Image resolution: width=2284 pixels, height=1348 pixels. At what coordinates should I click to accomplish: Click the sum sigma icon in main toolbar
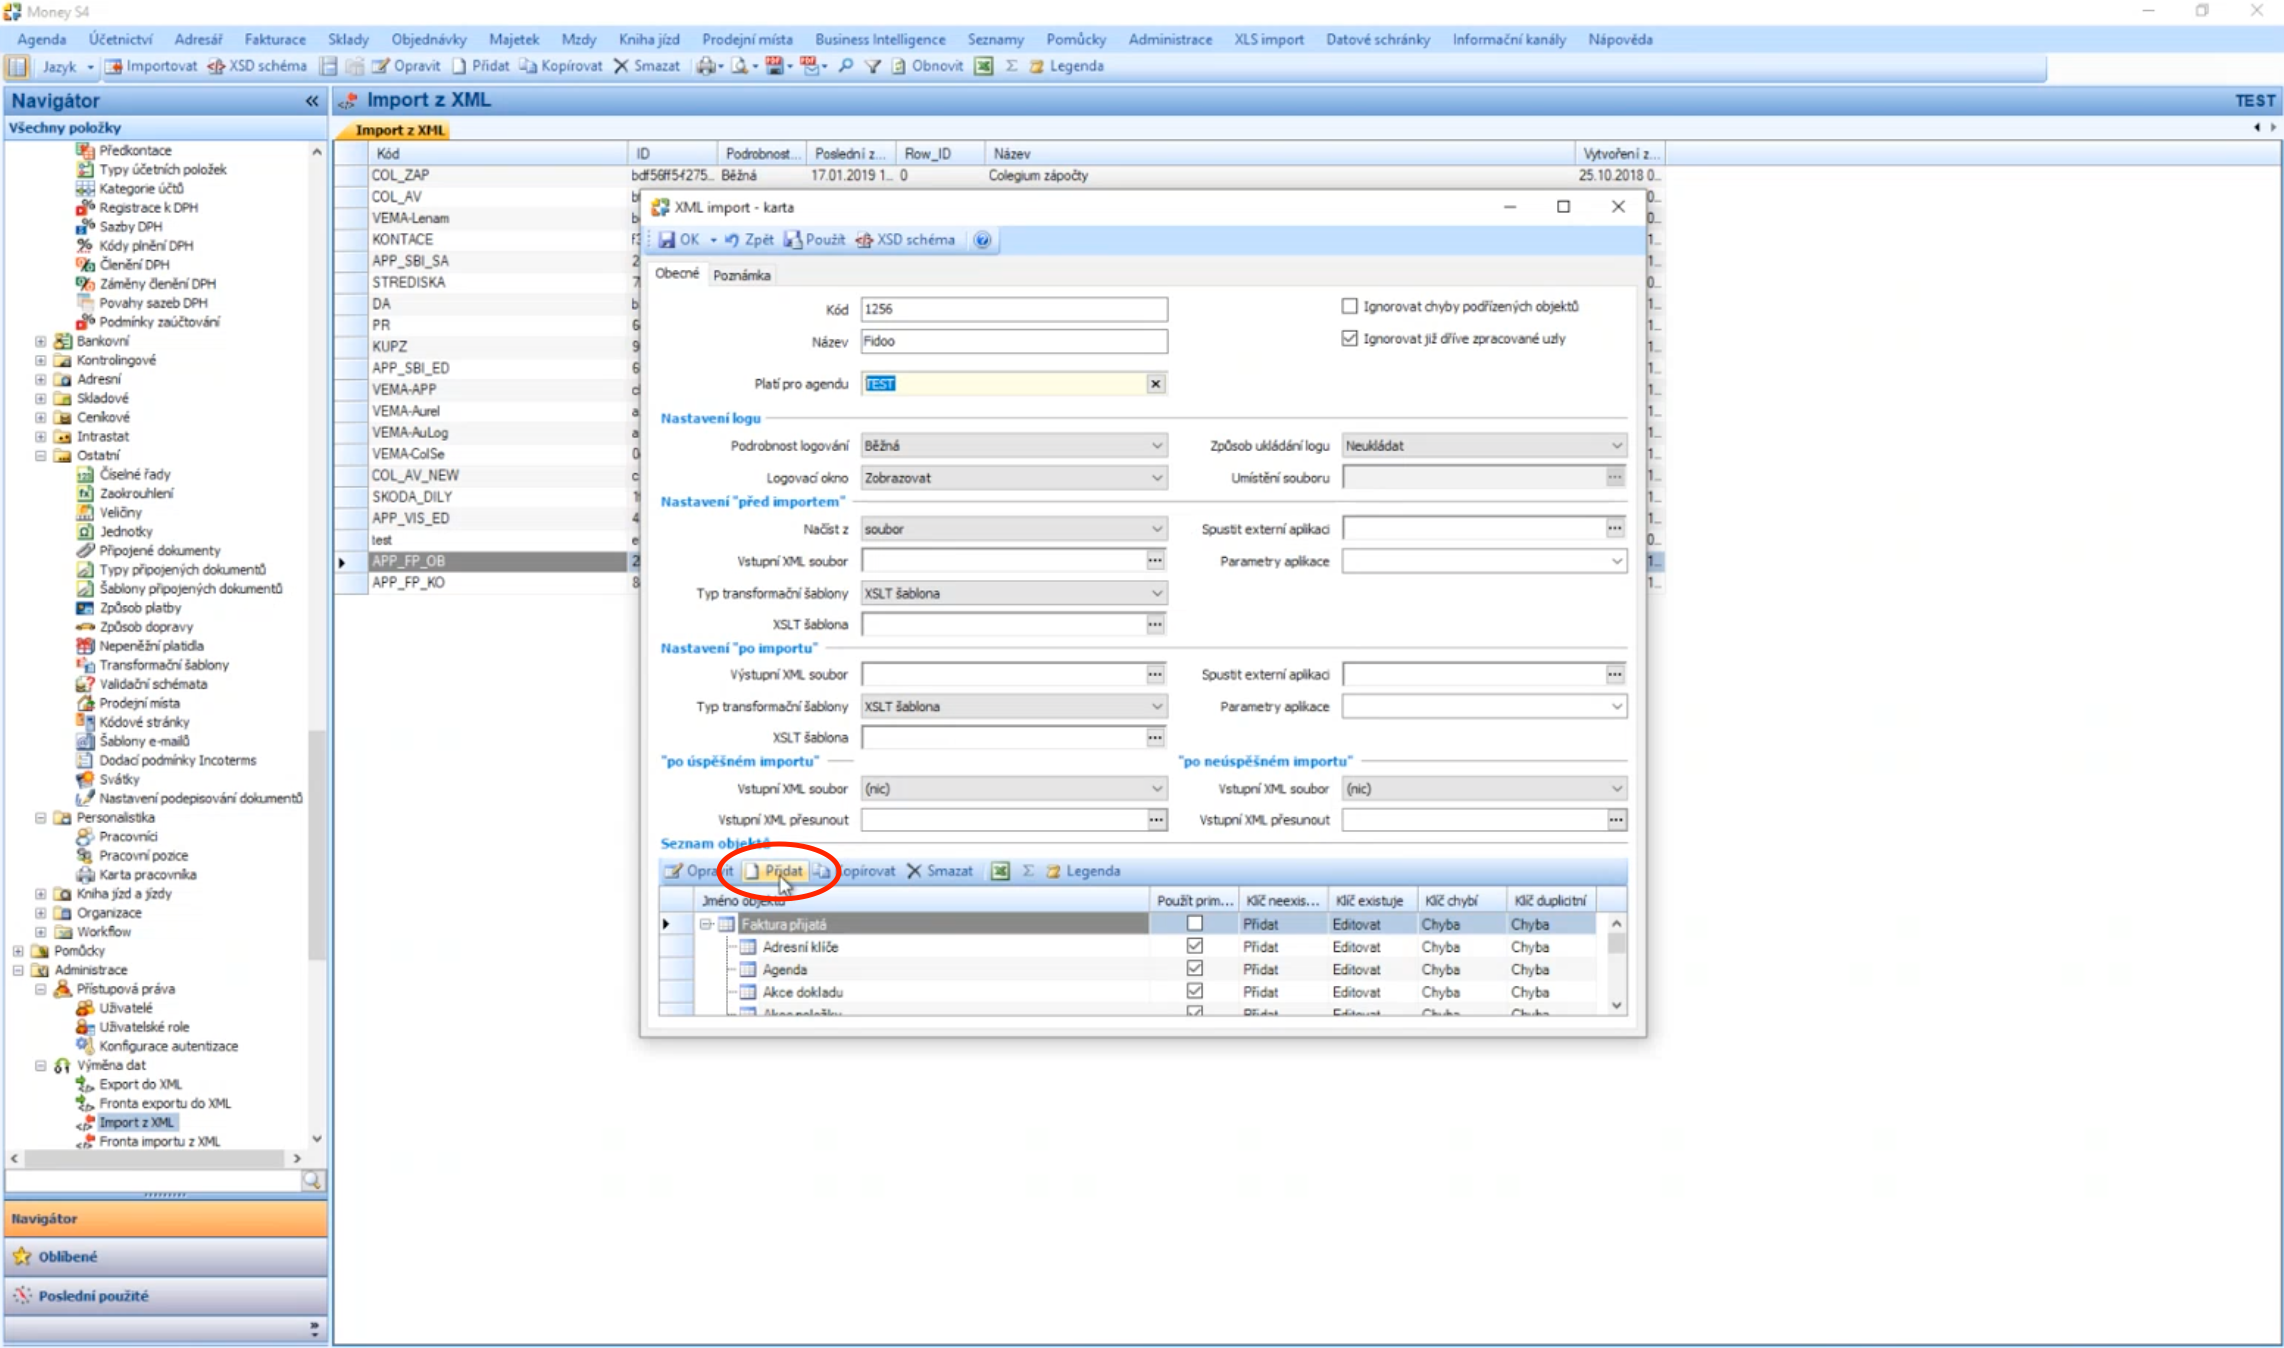(1011, 66)
